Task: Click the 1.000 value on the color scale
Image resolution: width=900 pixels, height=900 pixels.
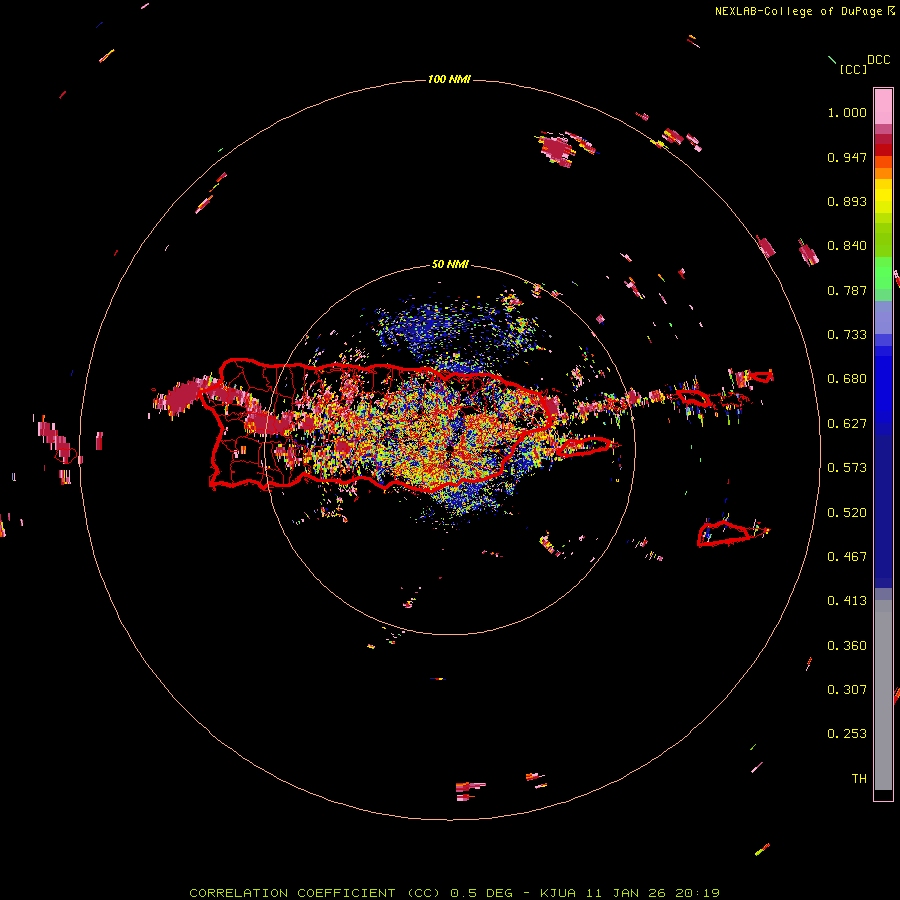Action: click(847, 112)
